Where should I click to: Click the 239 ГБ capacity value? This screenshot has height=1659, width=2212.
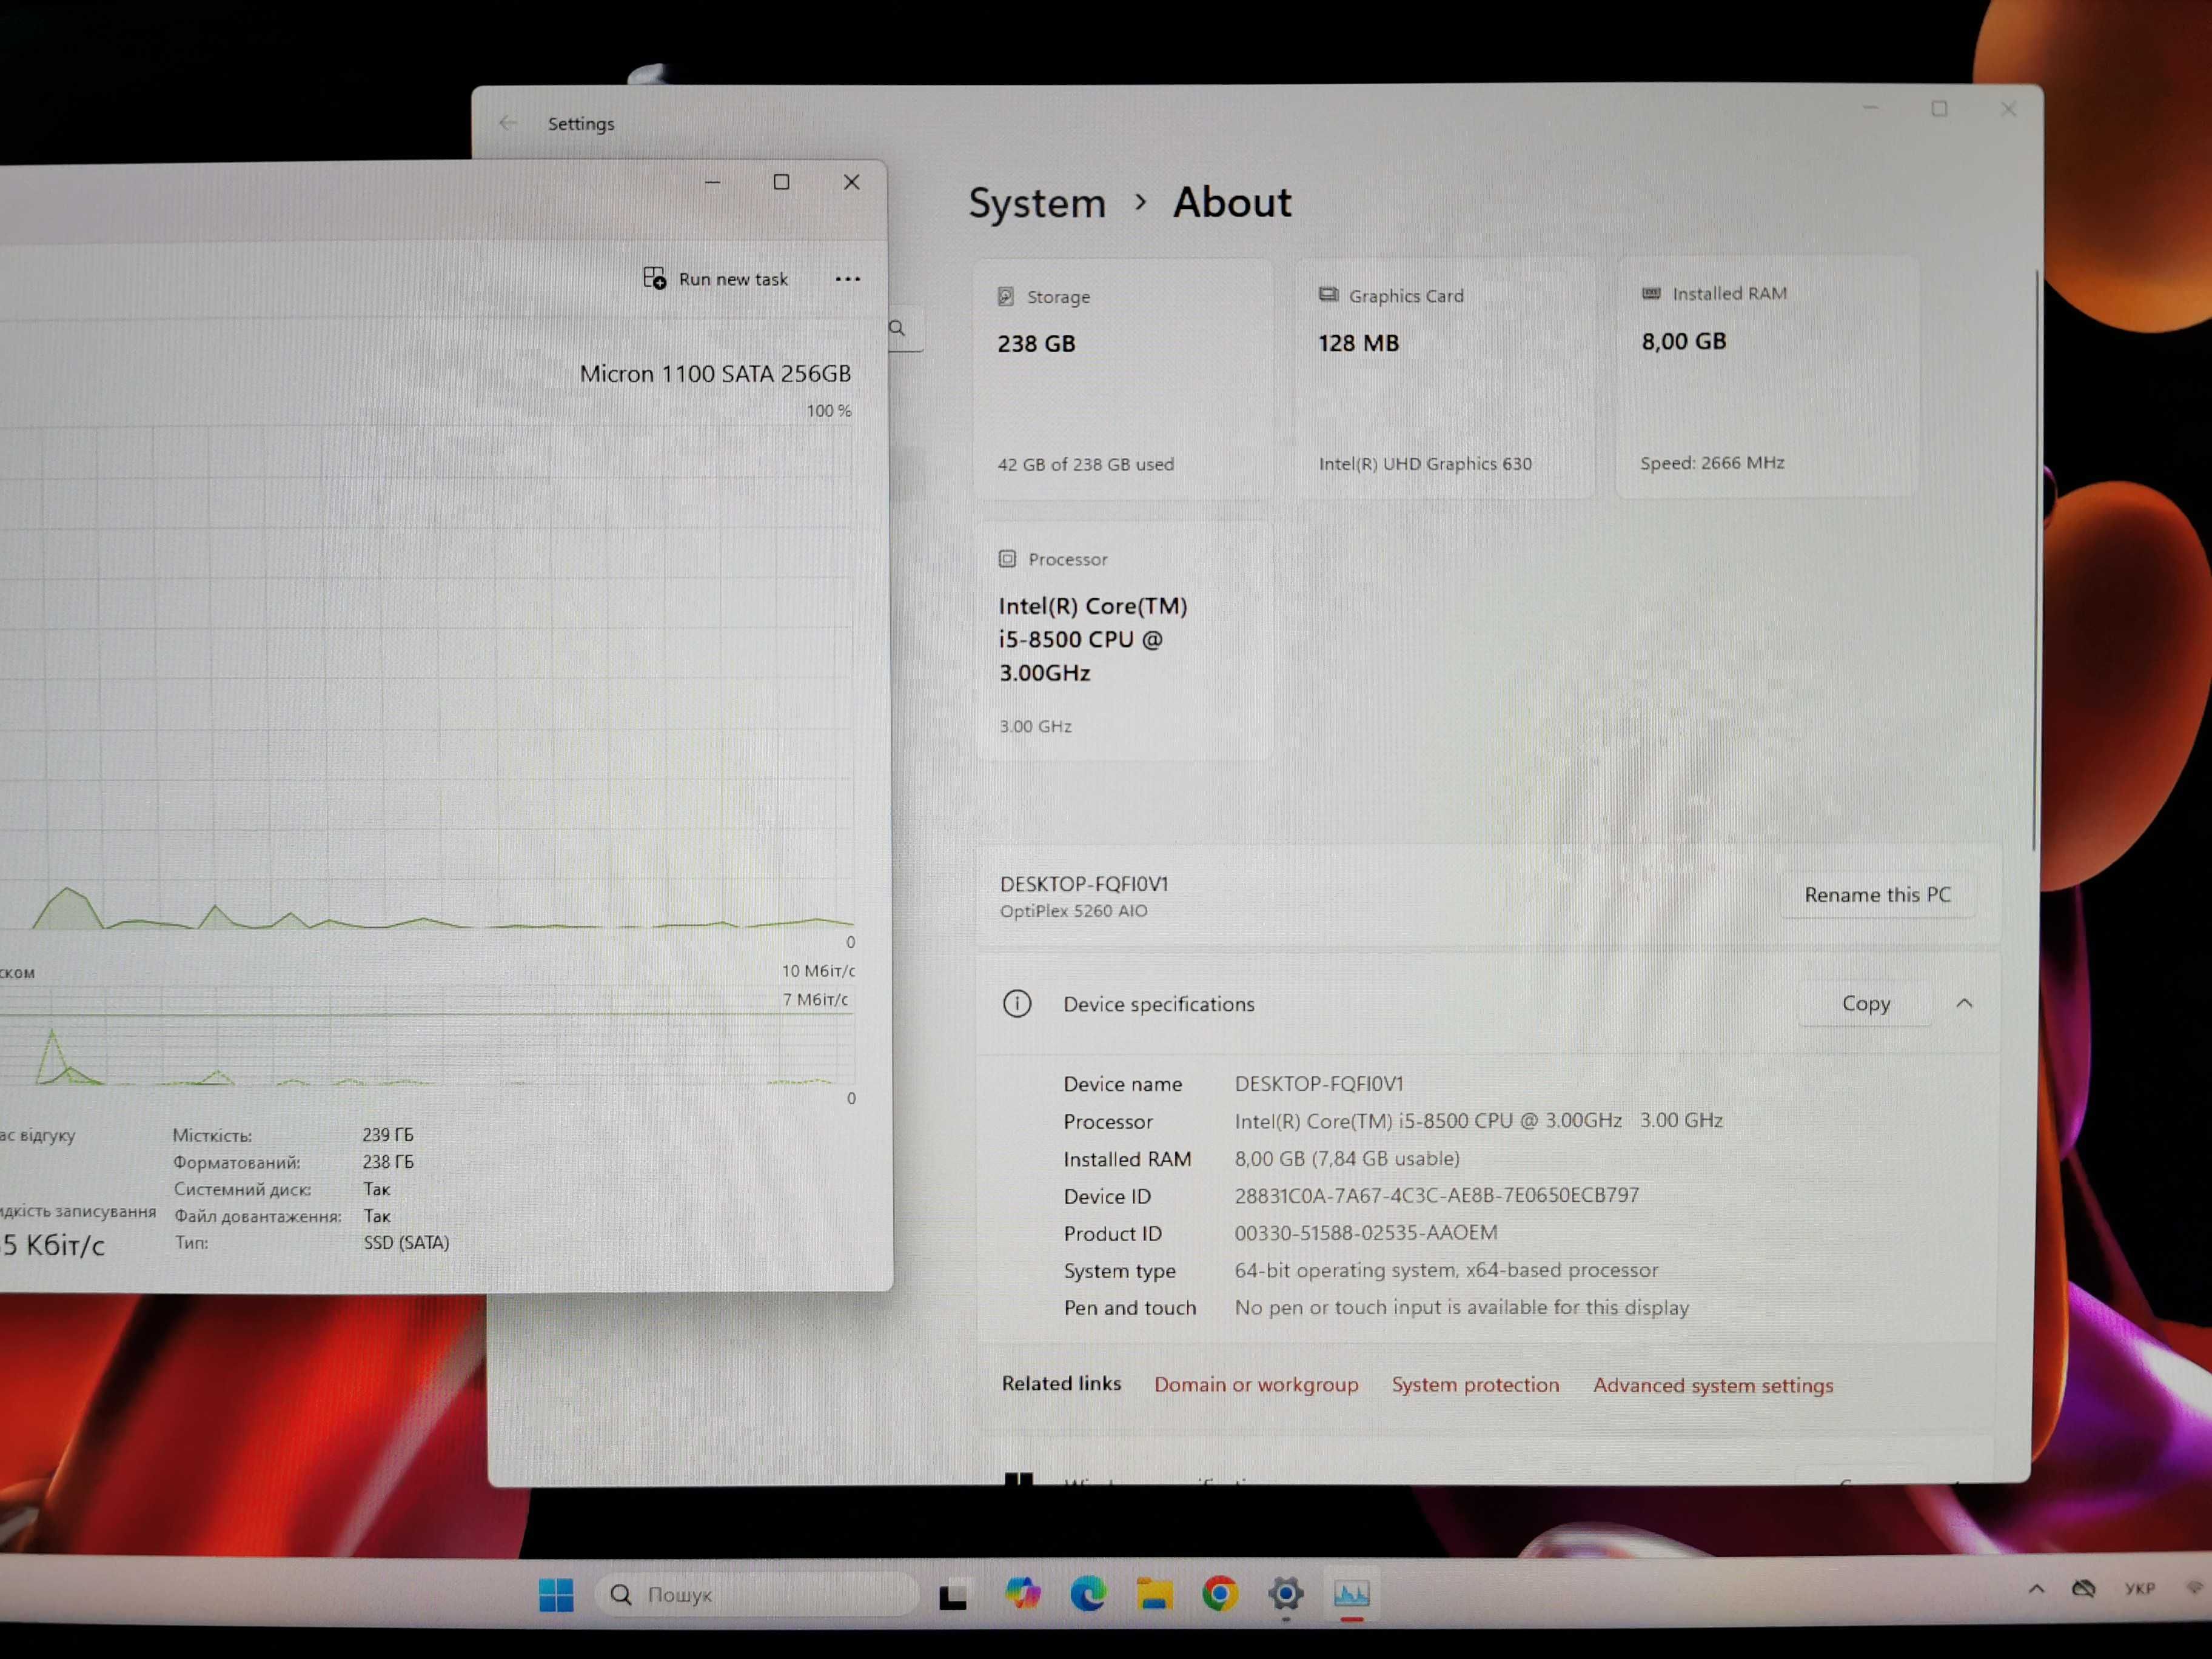coord(388,1134)
